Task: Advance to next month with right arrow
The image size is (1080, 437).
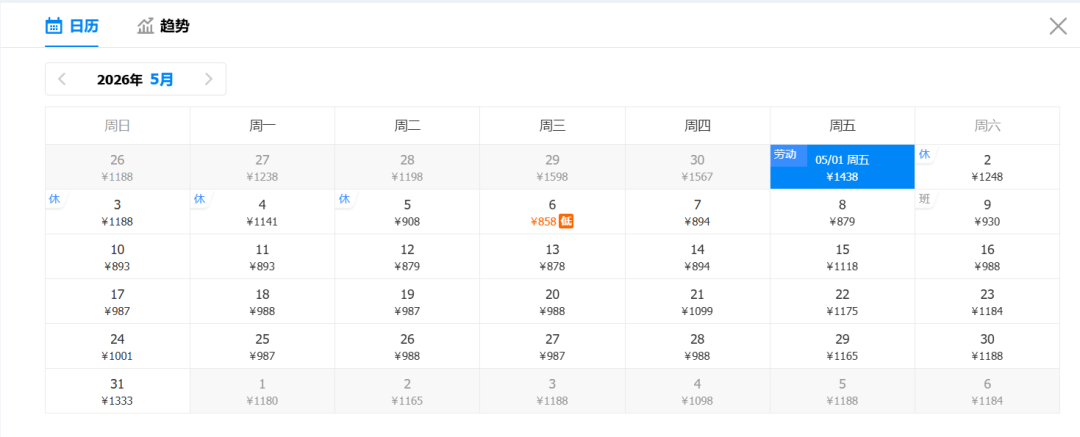Action: coord(208,79)
